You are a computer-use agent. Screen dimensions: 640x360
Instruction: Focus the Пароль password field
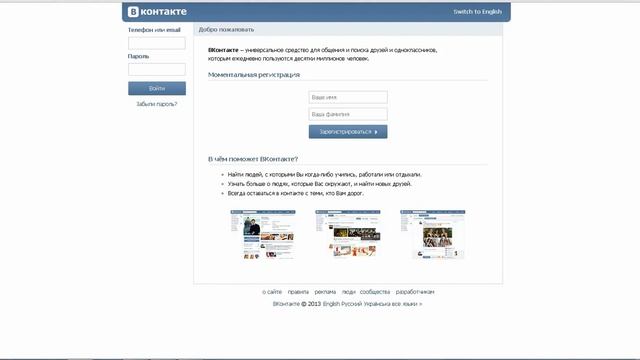click(157, 69)
